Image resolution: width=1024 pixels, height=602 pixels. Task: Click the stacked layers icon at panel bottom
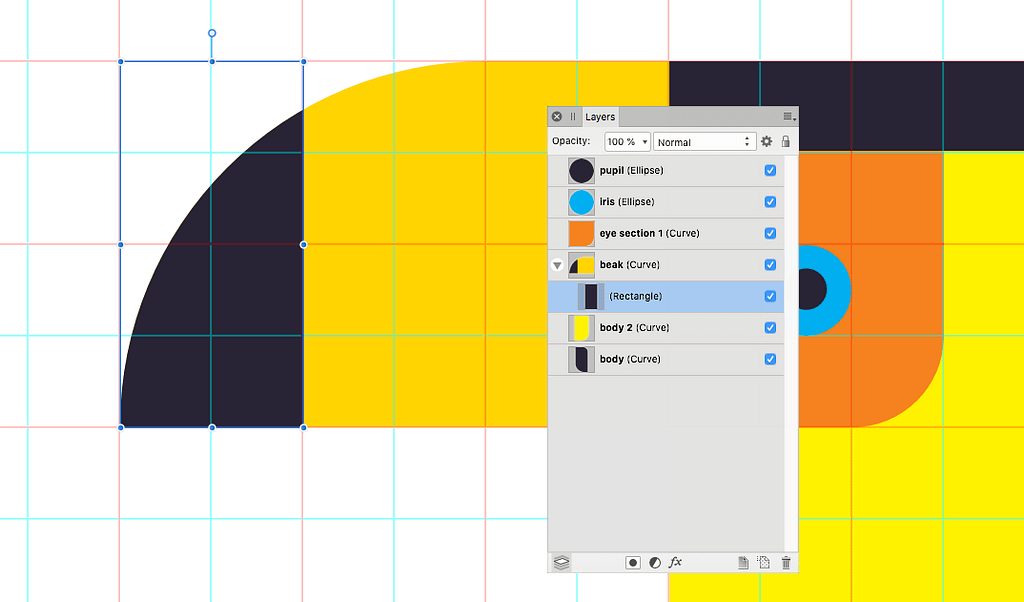click(x=561, y=562)
